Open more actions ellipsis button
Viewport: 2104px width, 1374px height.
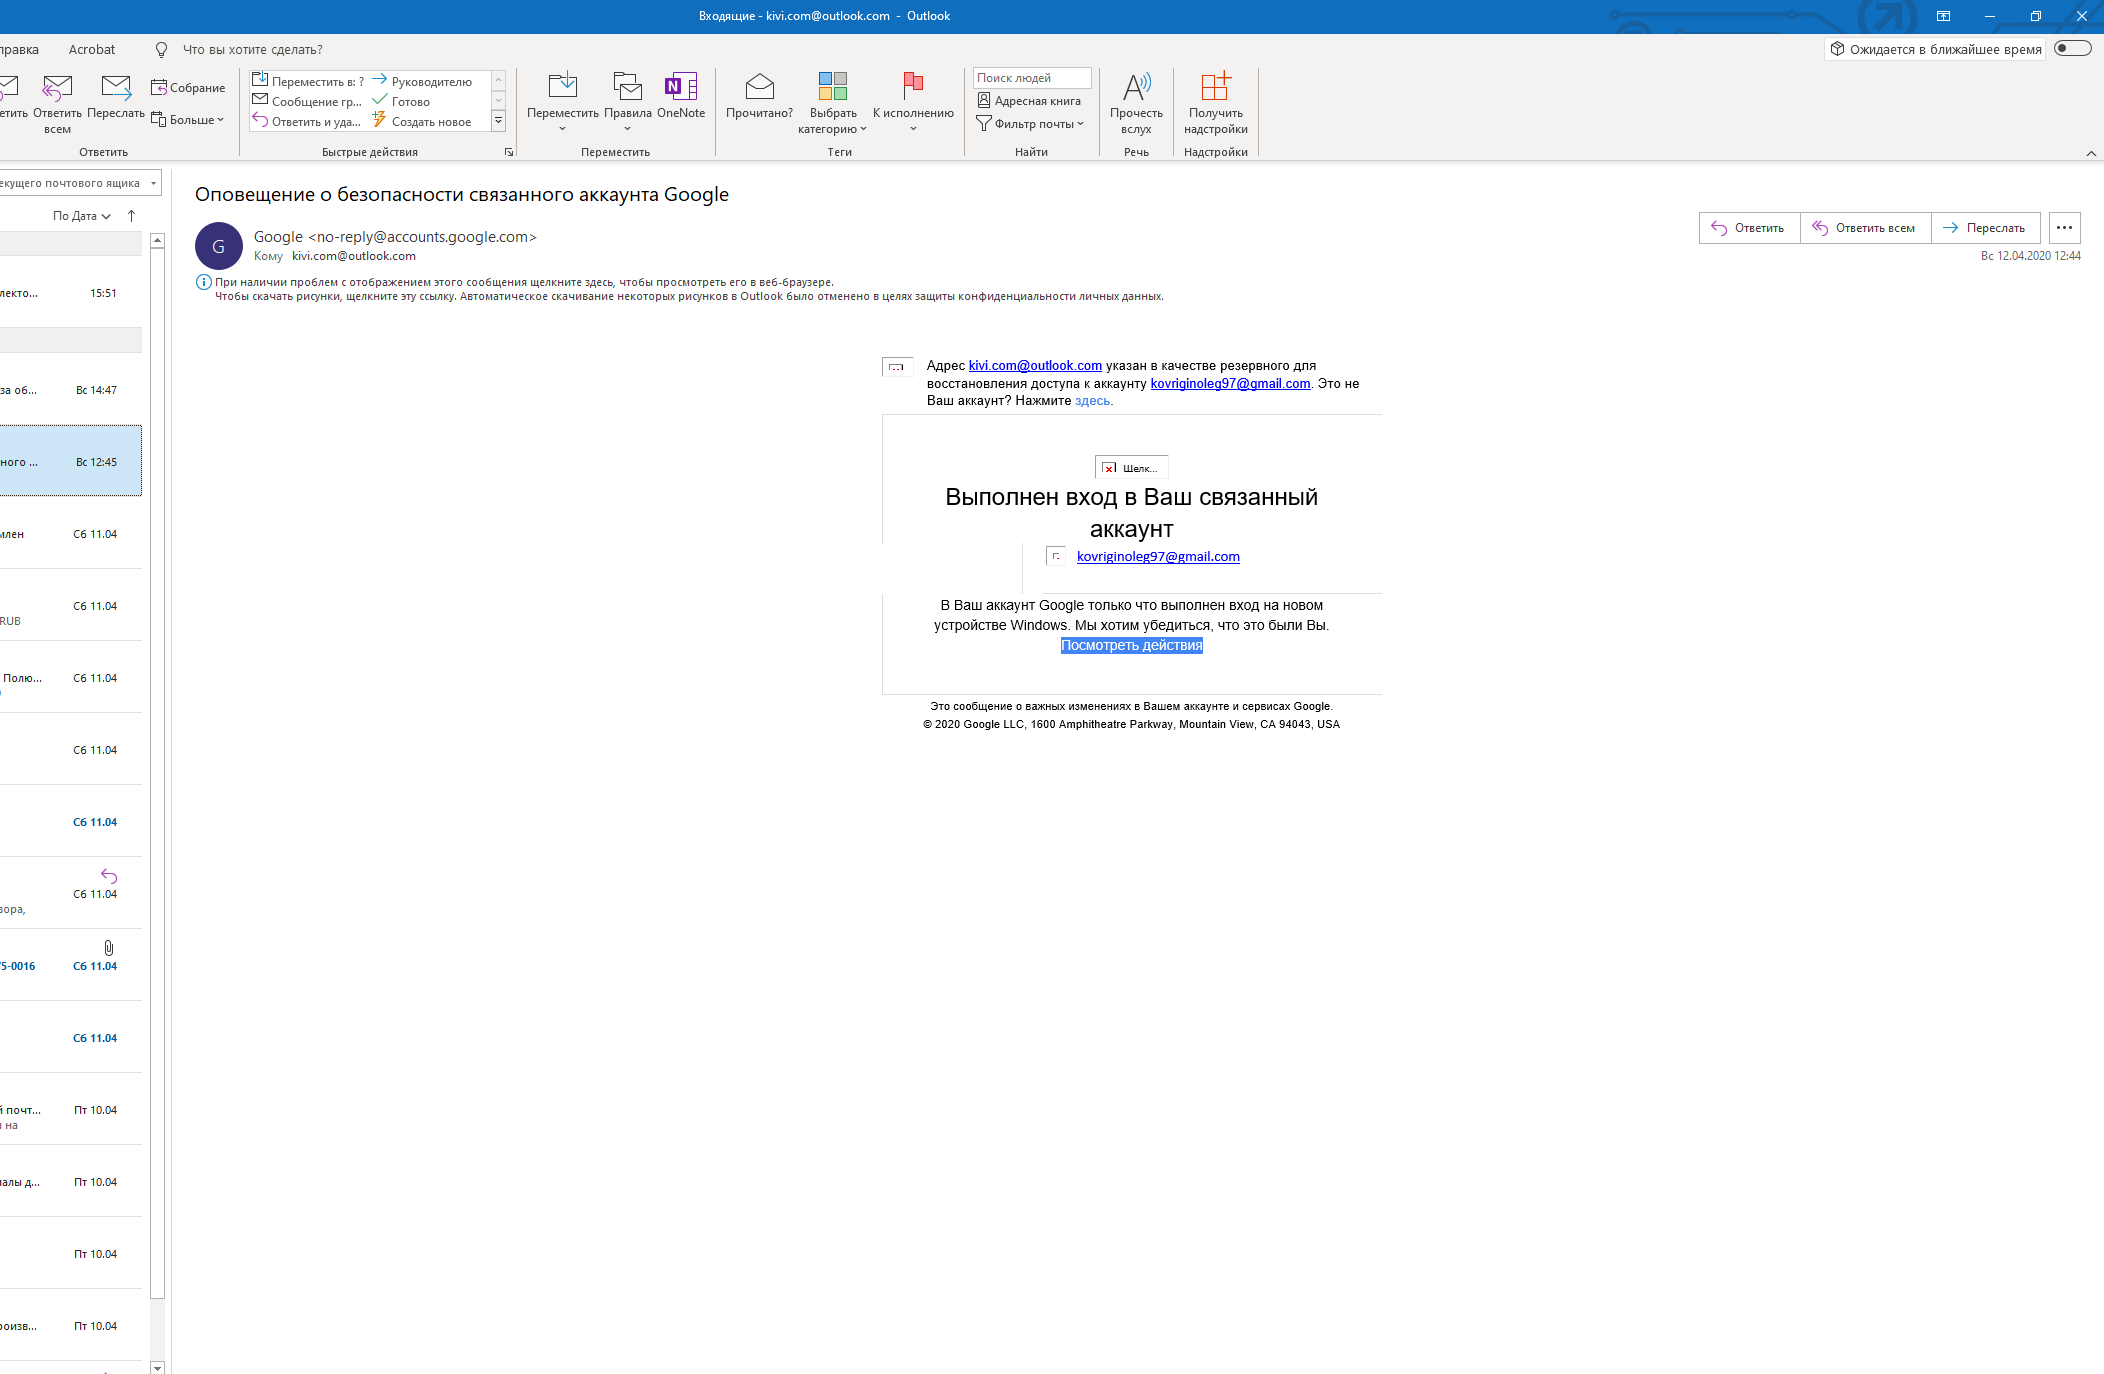point(2064,228)
